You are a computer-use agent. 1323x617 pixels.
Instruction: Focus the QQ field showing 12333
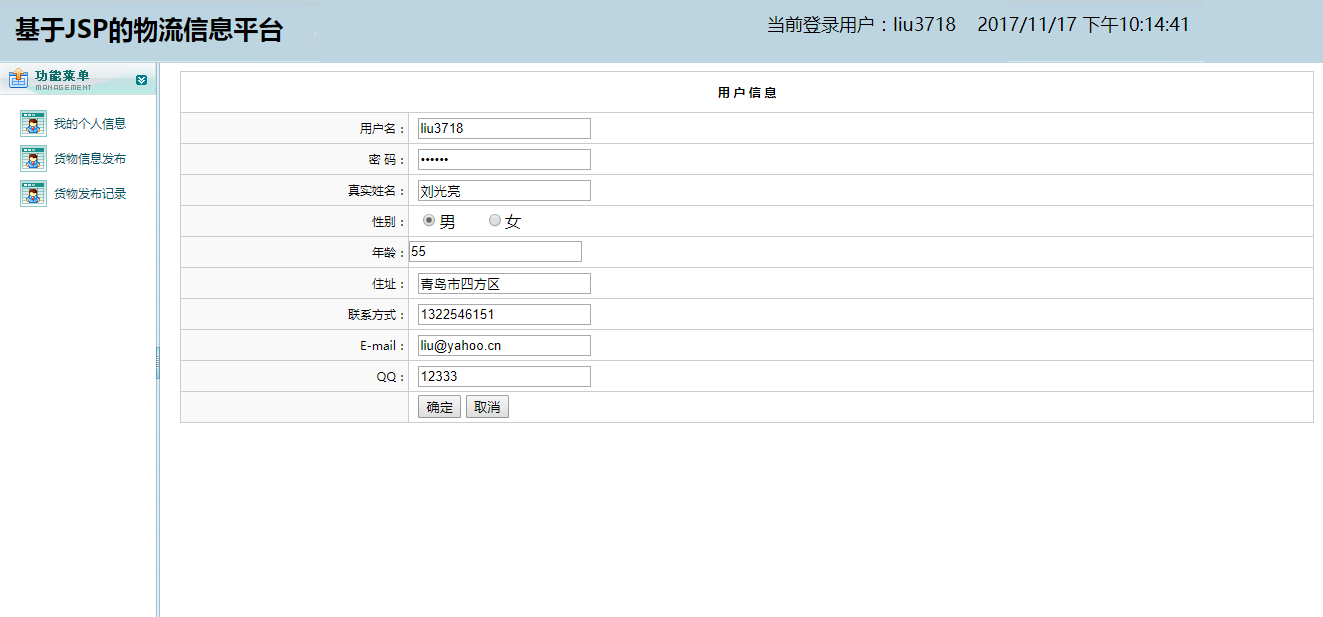point(504,376)
